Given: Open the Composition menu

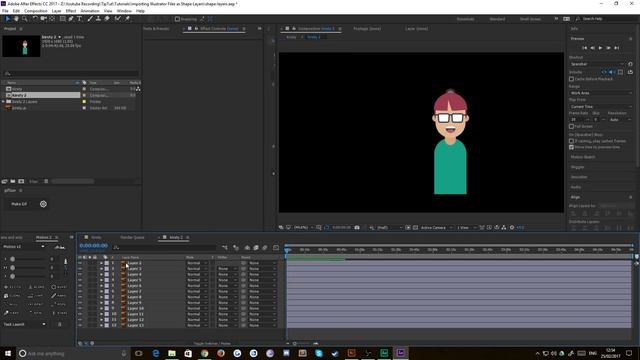Looking at the screenshot, I should pyautogui.click(x=36, y=11).
